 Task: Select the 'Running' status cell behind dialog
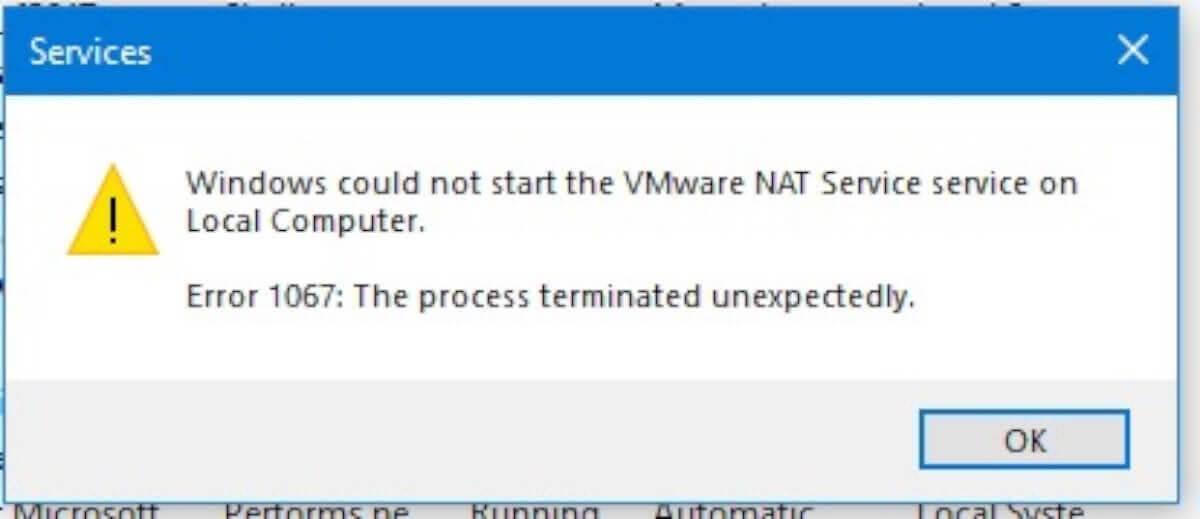click(x=533, y=510)
